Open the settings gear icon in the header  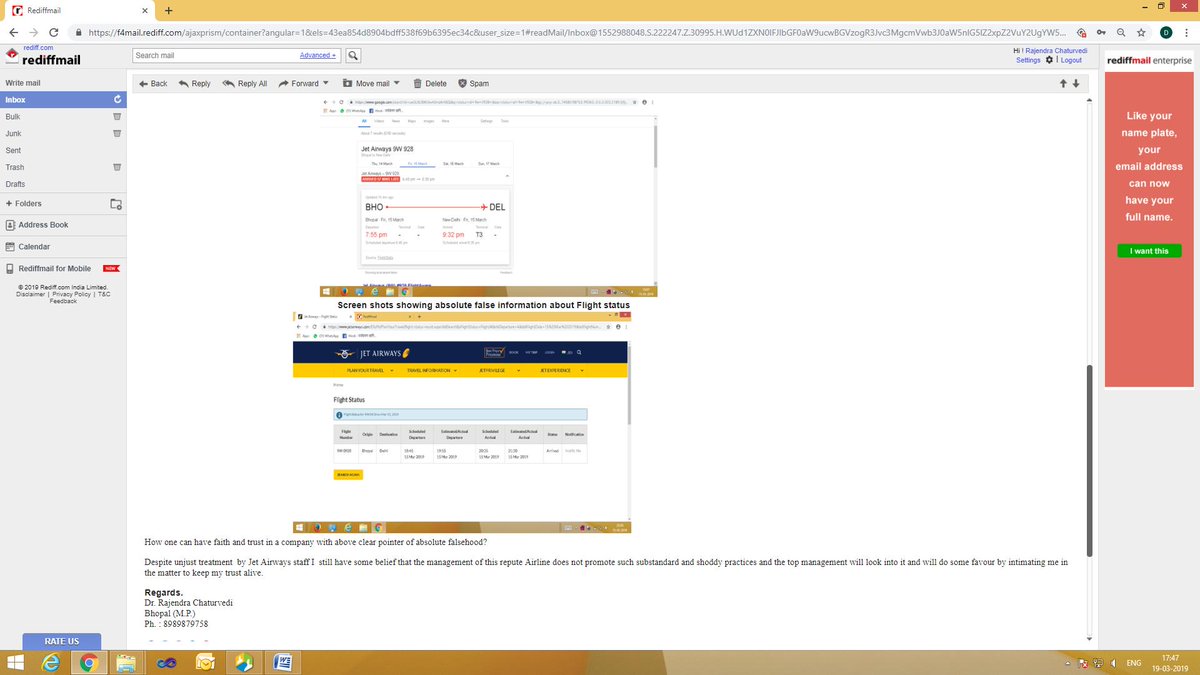1049,60
